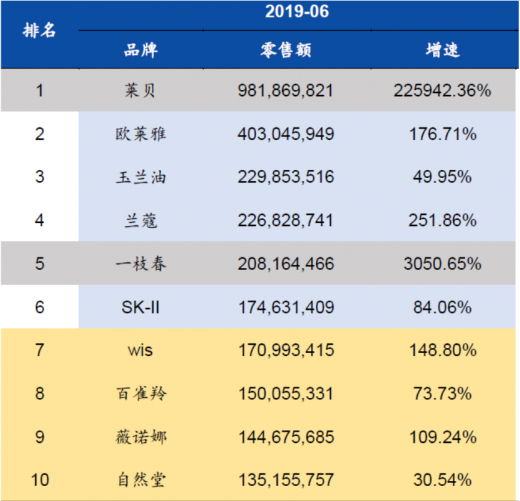
Task: Select the value 403,045,949
Action: (x=286, y=134)
